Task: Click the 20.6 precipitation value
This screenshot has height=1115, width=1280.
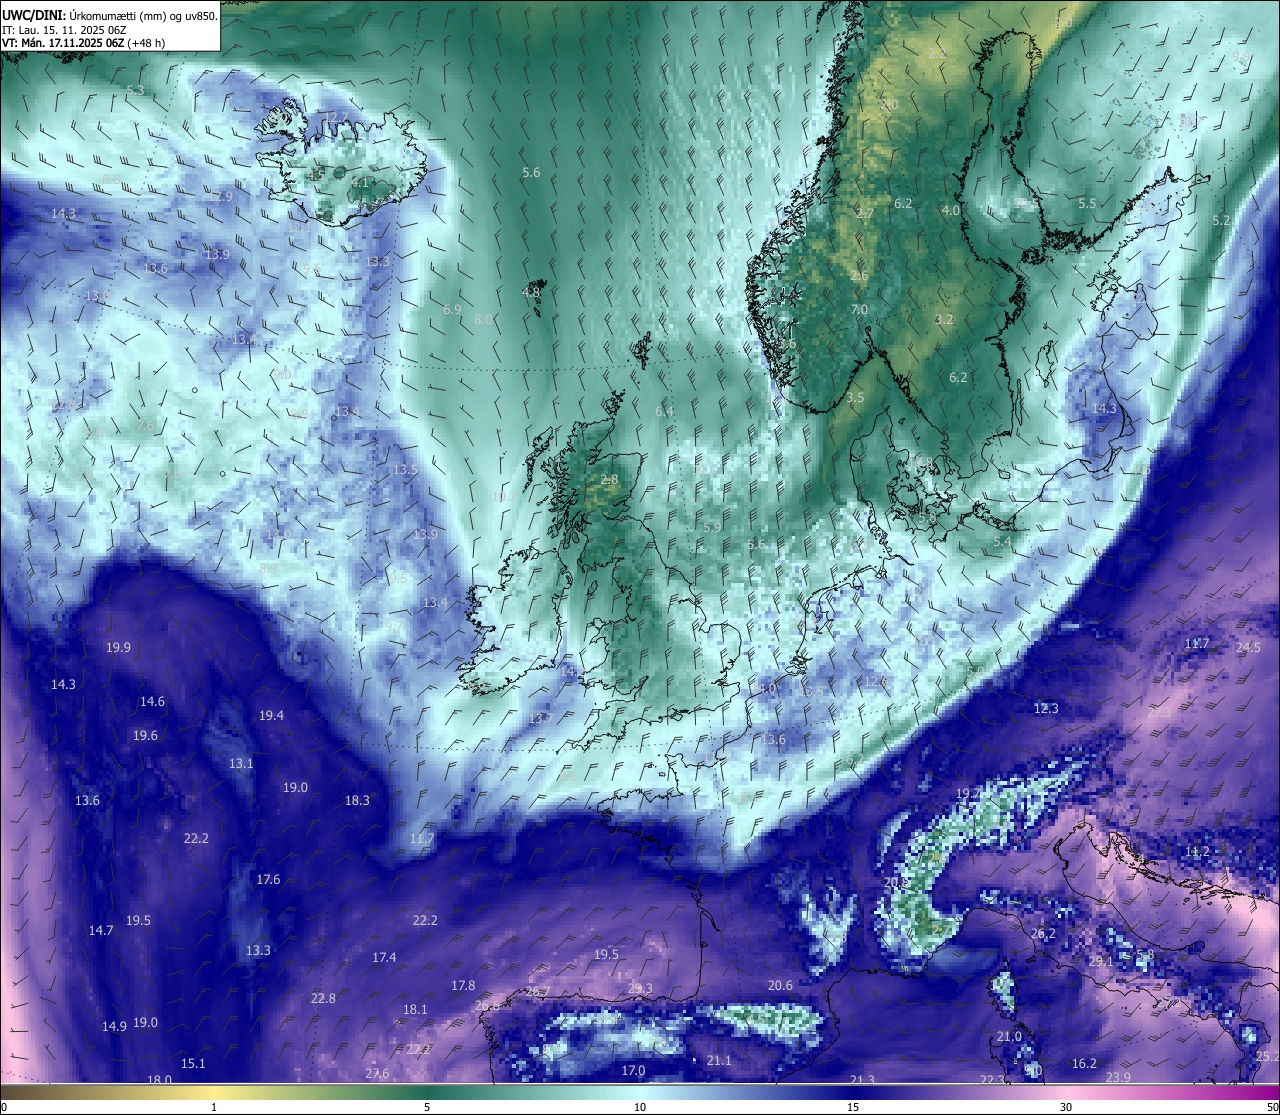Action: tap(780, 986)
